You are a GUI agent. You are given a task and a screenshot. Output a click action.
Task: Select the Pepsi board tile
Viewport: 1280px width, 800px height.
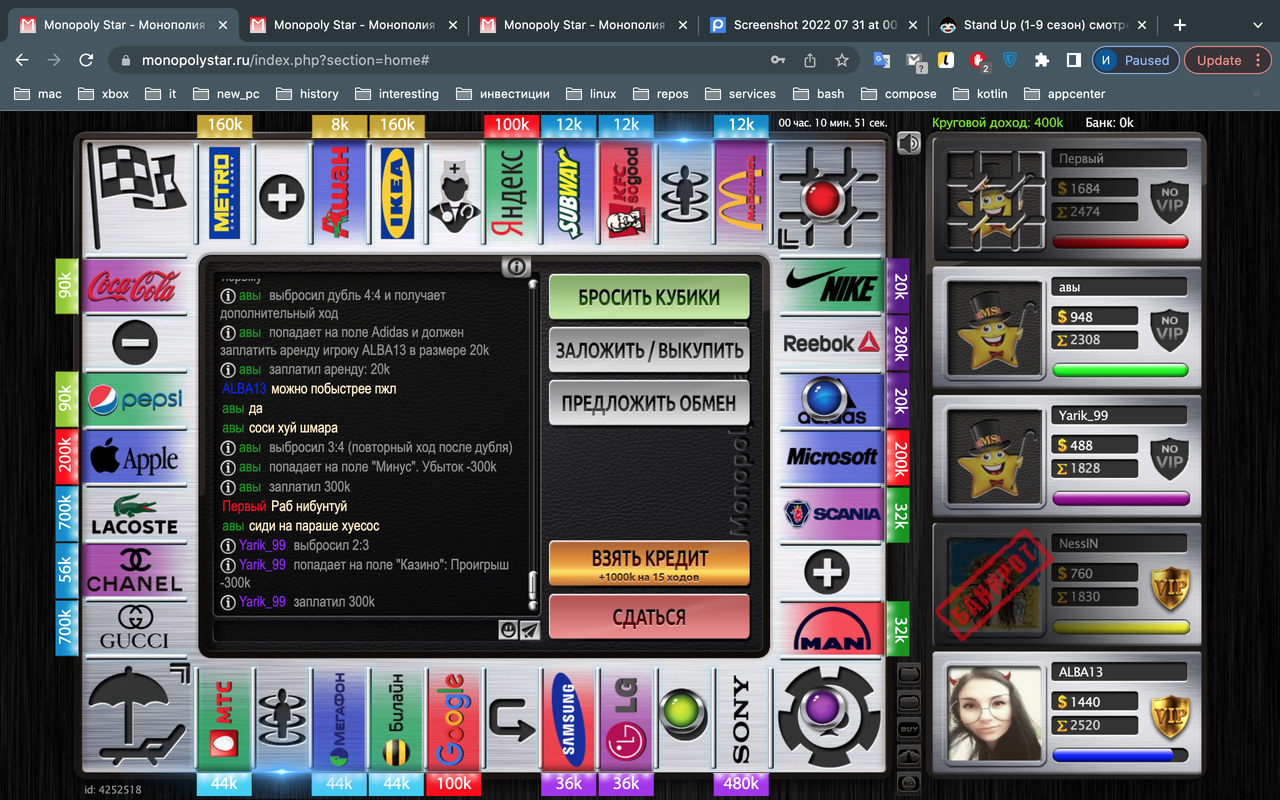click(134, 400)
